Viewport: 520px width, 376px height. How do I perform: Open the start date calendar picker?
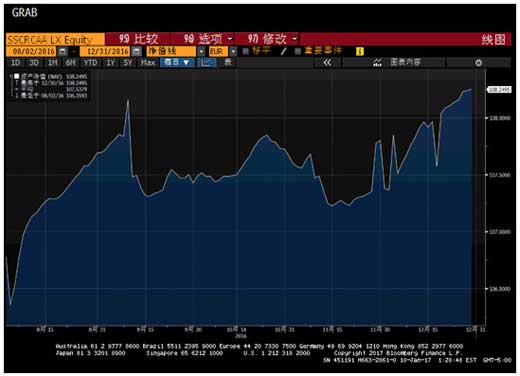63,51
